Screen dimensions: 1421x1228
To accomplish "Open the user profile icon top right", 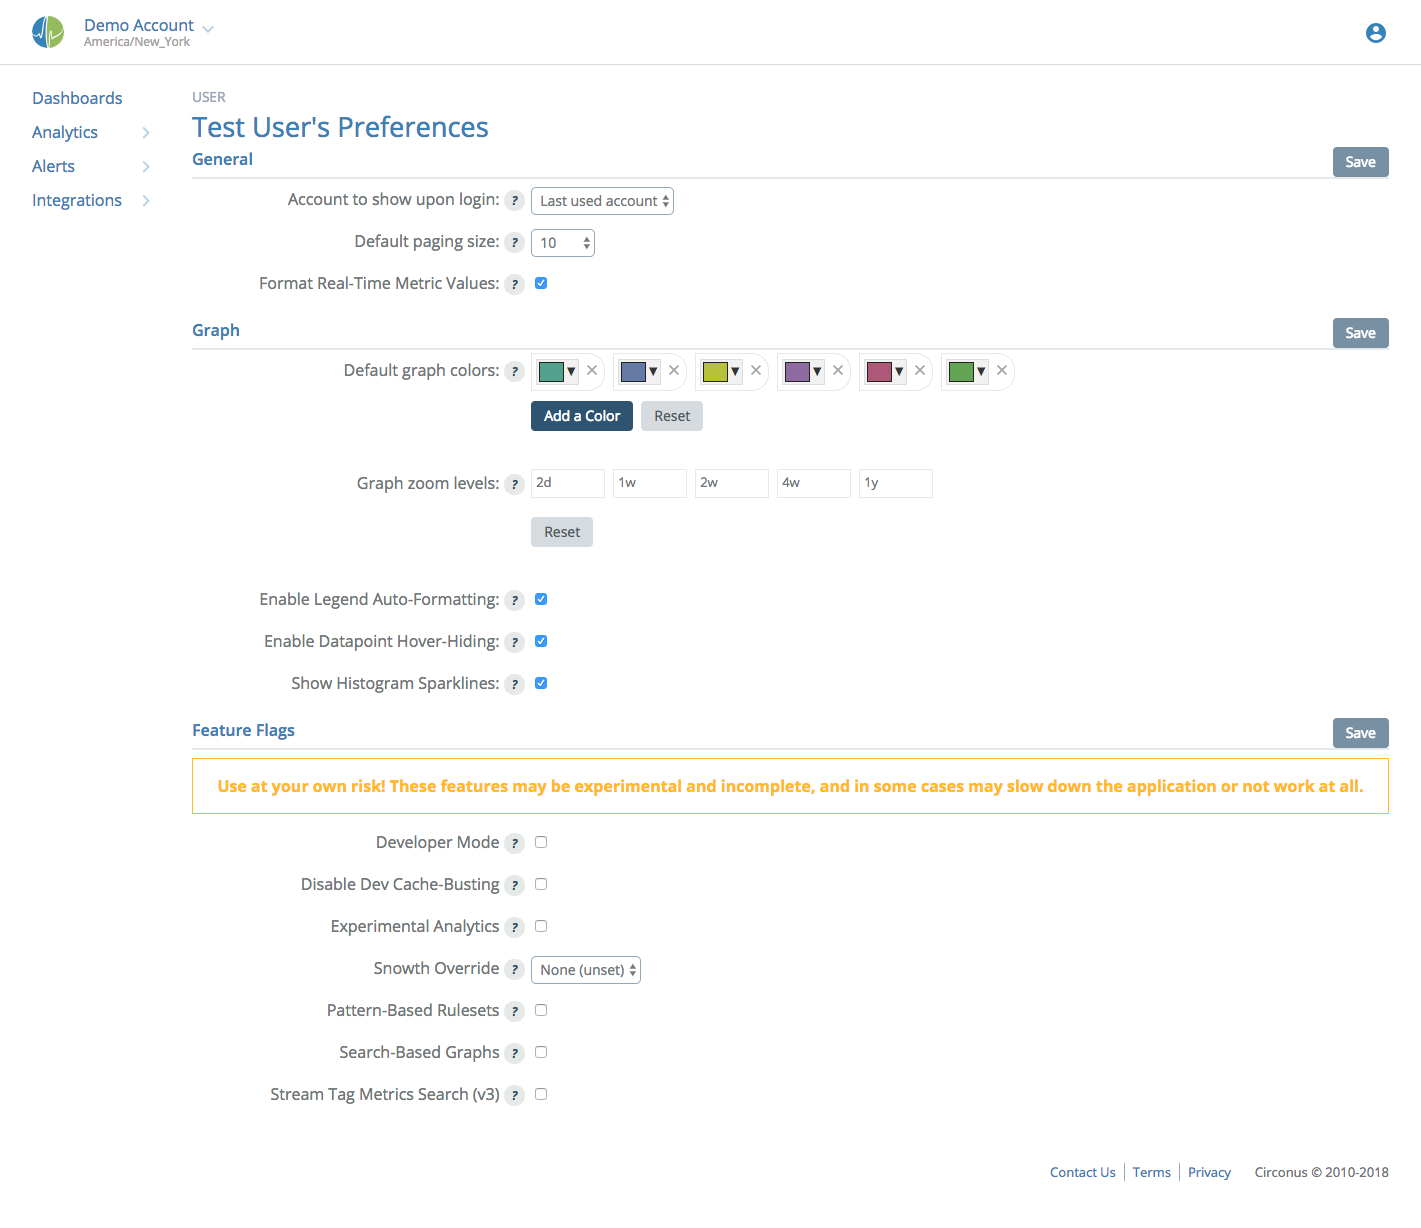I will coord(1375,32).
